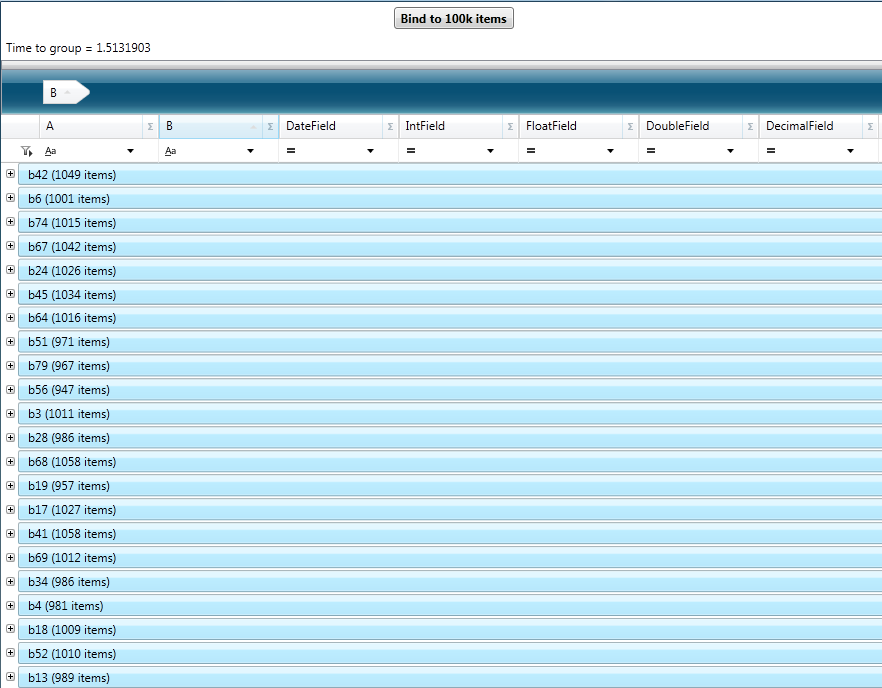
Task: Open DoubleField sigma summary icon
Action: [750, 127]
